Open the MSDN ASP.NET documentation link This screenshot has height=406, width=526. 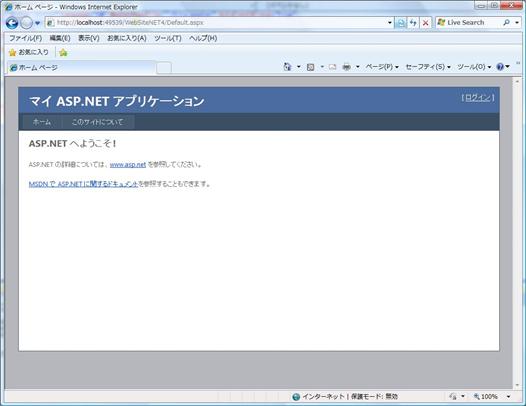click(x=83, y=184)
